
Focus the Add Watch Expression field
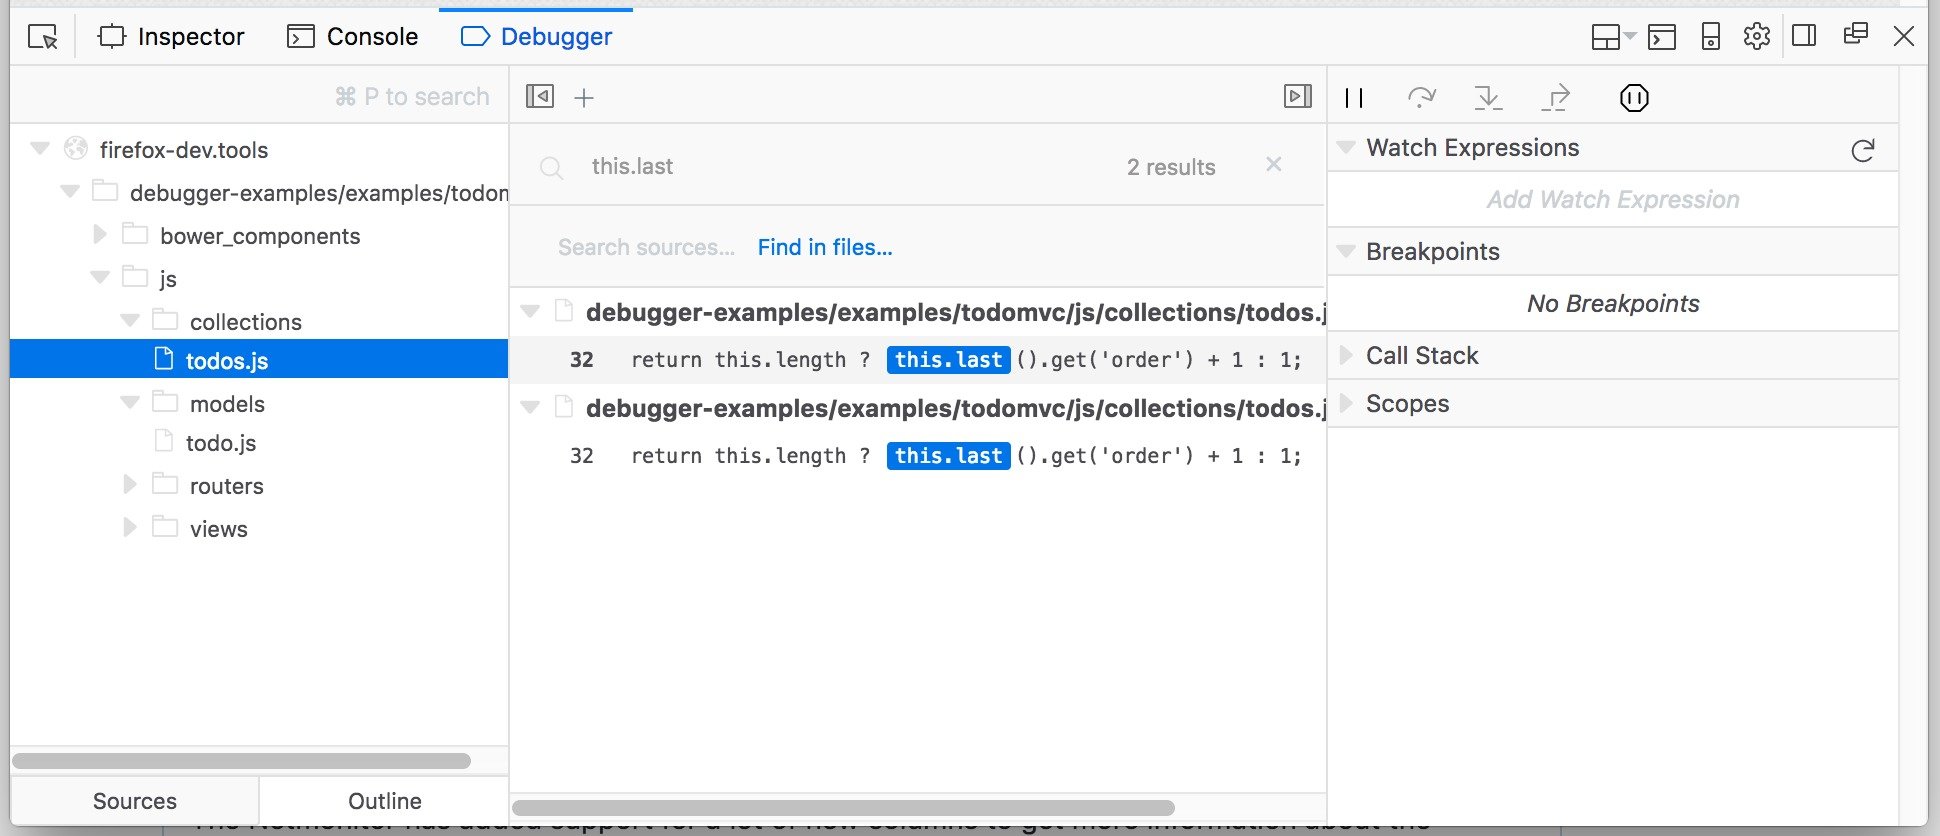[x=1613, y=200]
